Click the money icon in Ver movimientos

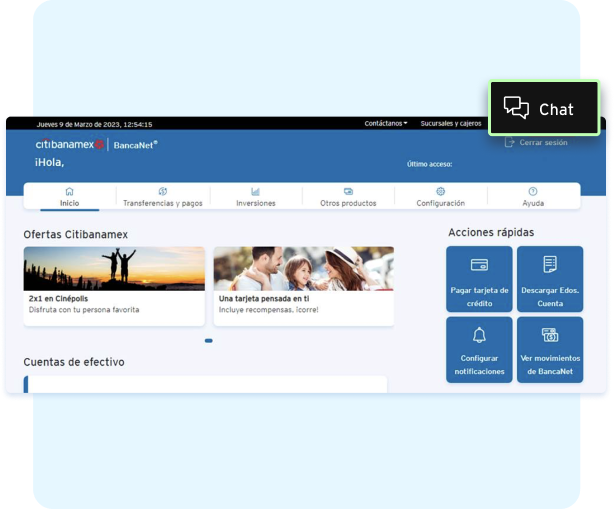550,335
